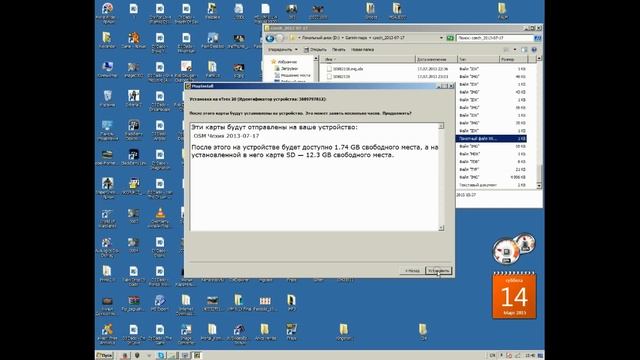
Task: Sort by the Имя column header
Action: click(367, 60)
